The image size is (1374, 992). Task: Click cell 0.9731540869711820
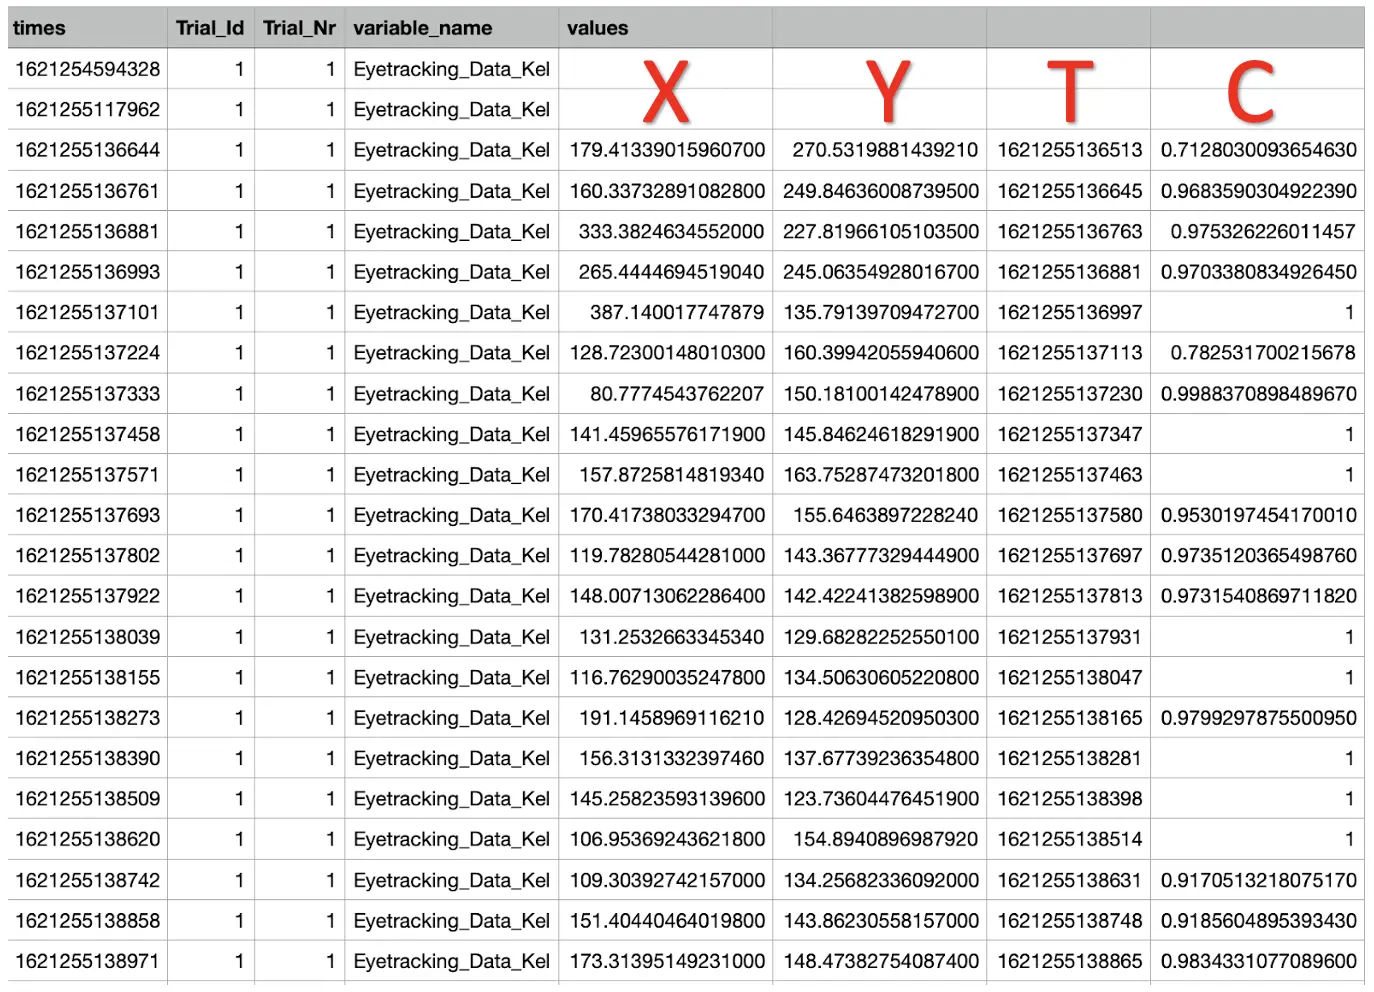[x=1257, y=596]
